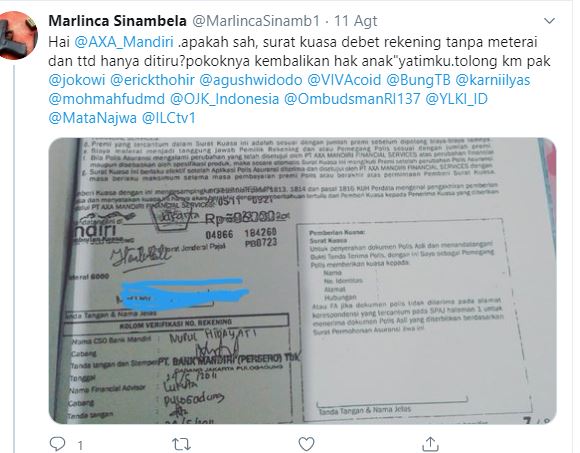
Task: Open the @agushwidodo mention
Action: [251, 80]
